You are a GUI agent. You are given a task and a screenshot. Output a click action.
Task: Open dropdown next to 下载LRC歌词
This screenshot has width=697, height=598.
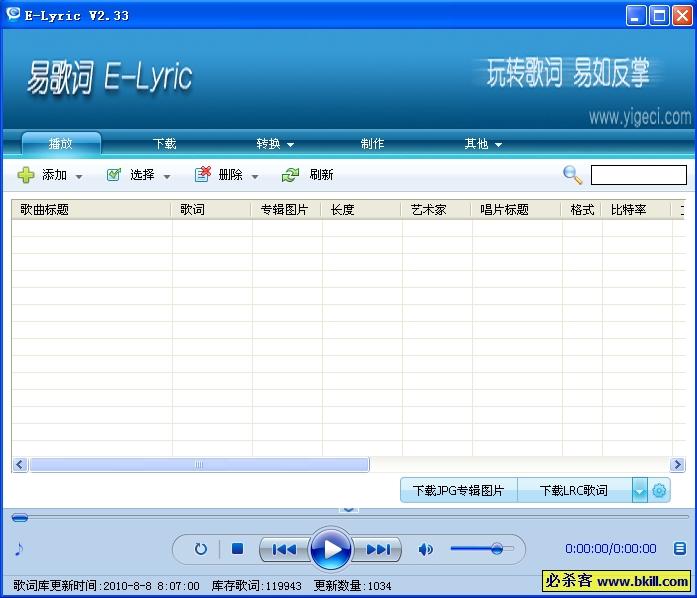640,490
